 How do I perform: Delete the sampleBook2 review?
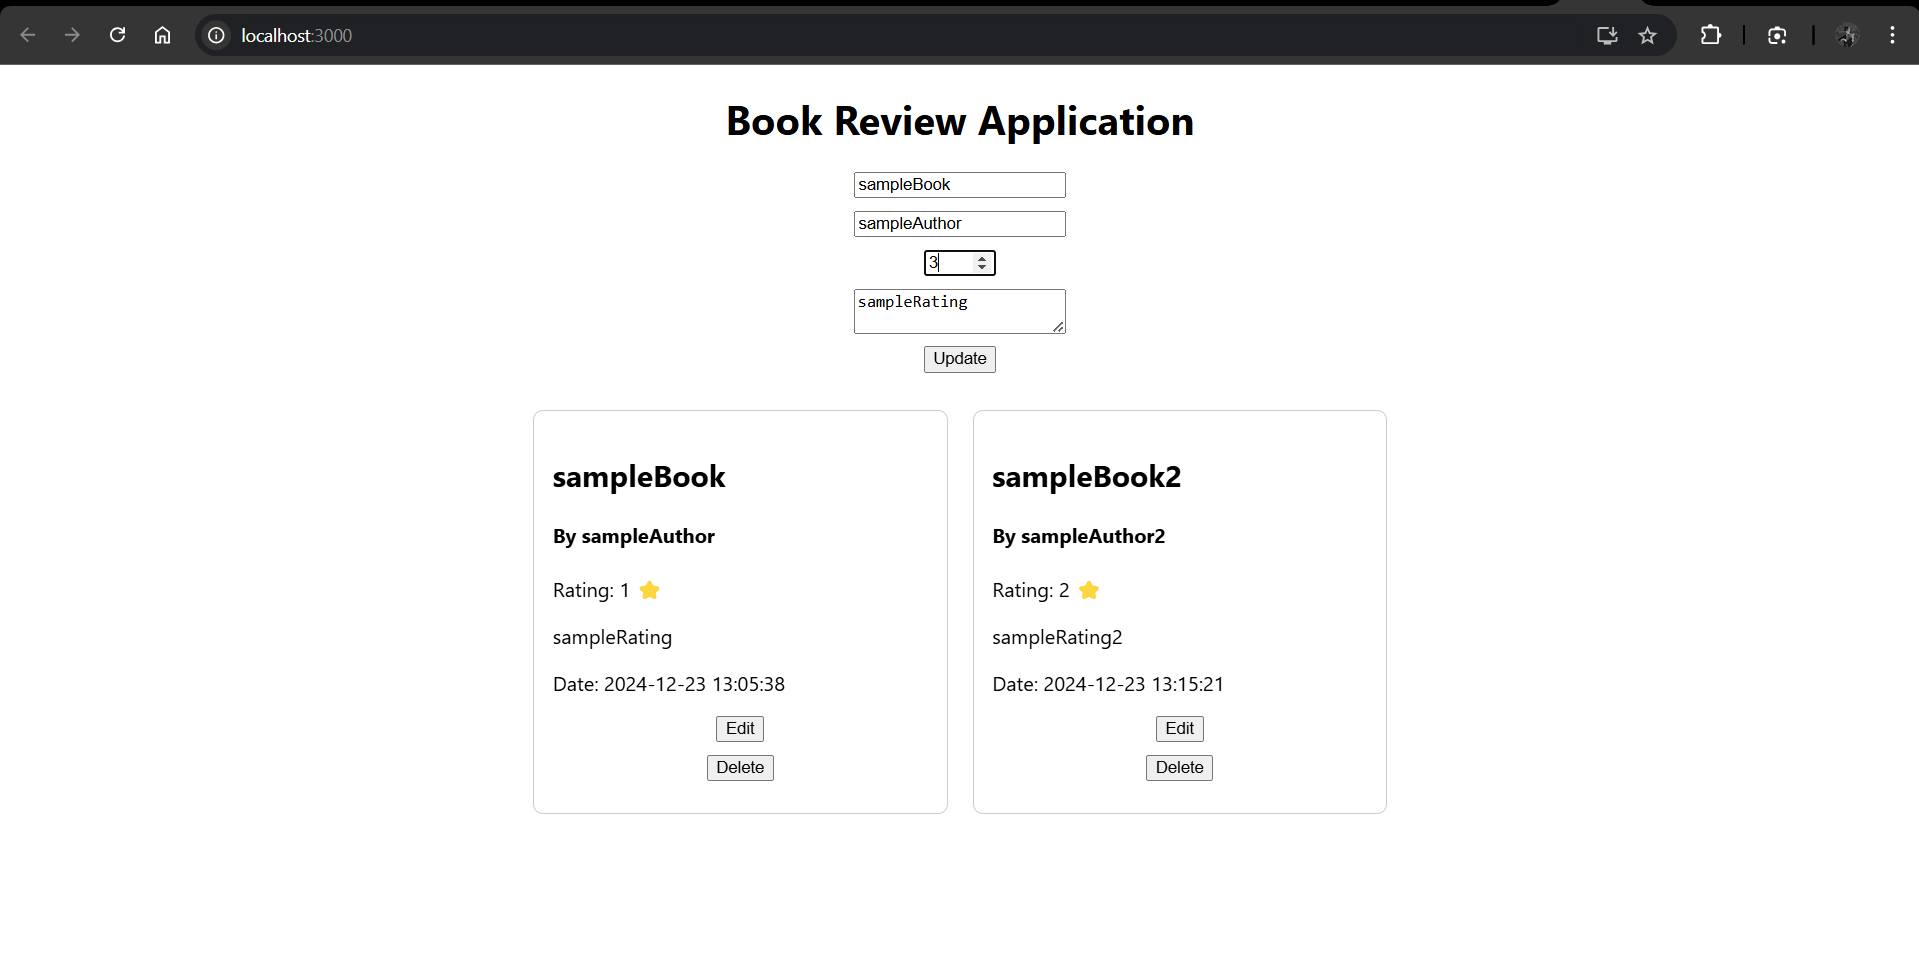point(1180,768)
